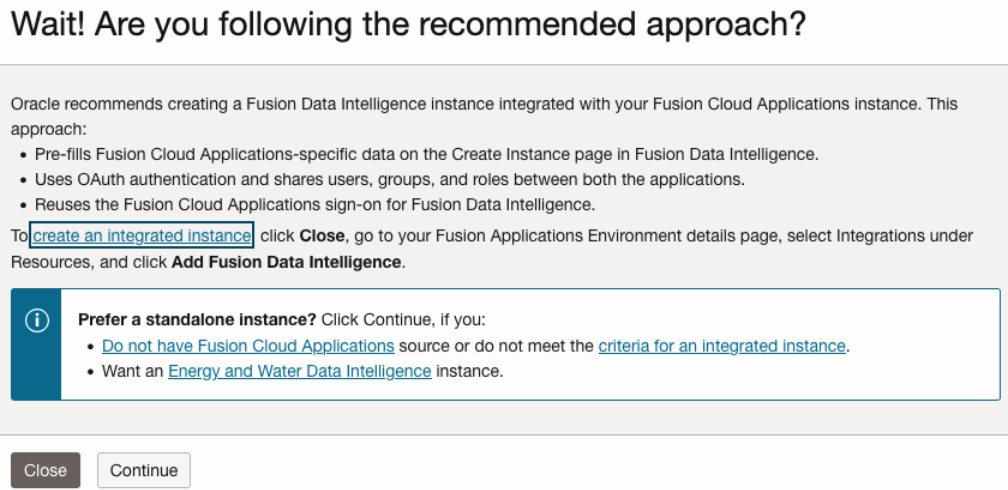Image resolution: width=1008 pixels, height=490 pixels.
Task: Click the bold "Add Fusion Data Intelligence" text
Action: point(286,262)
